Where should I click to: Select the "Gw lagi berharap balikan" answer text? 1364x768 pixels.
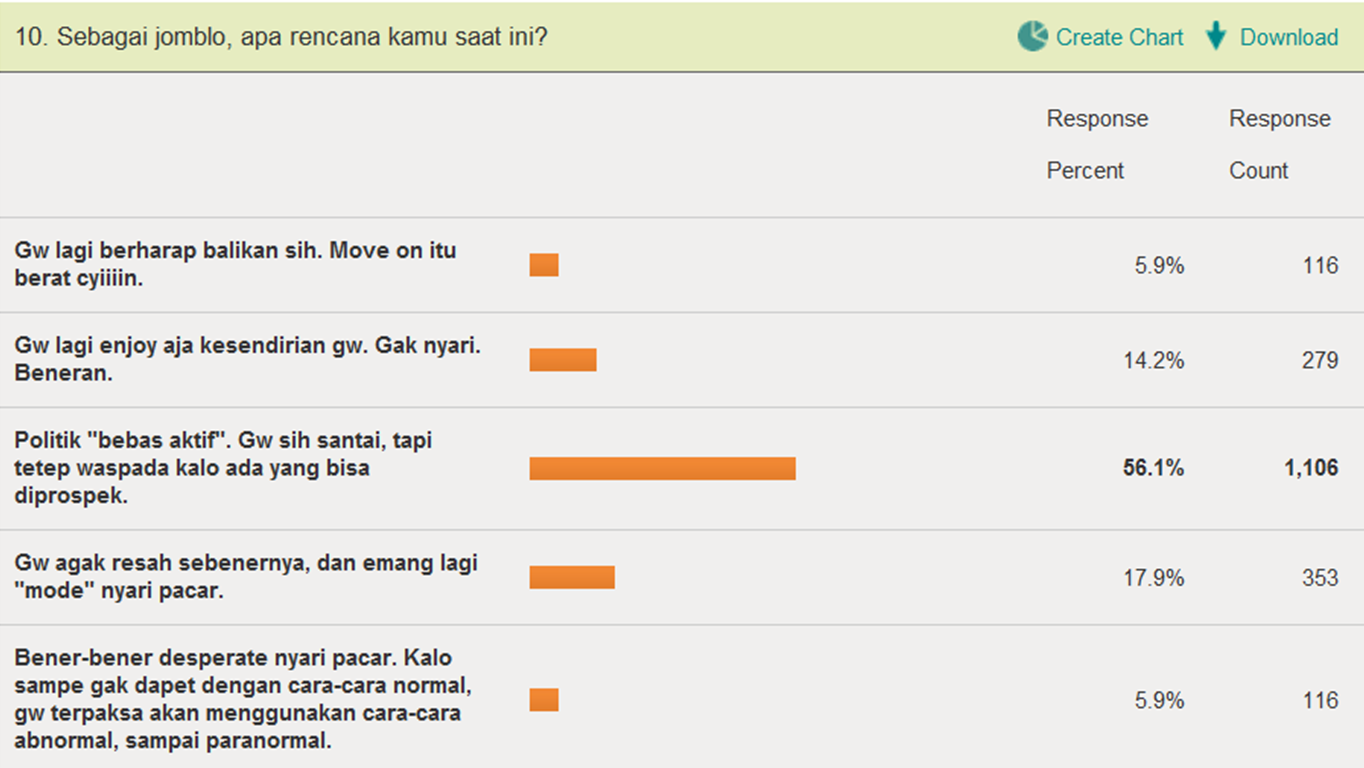[x=235, y=264]
